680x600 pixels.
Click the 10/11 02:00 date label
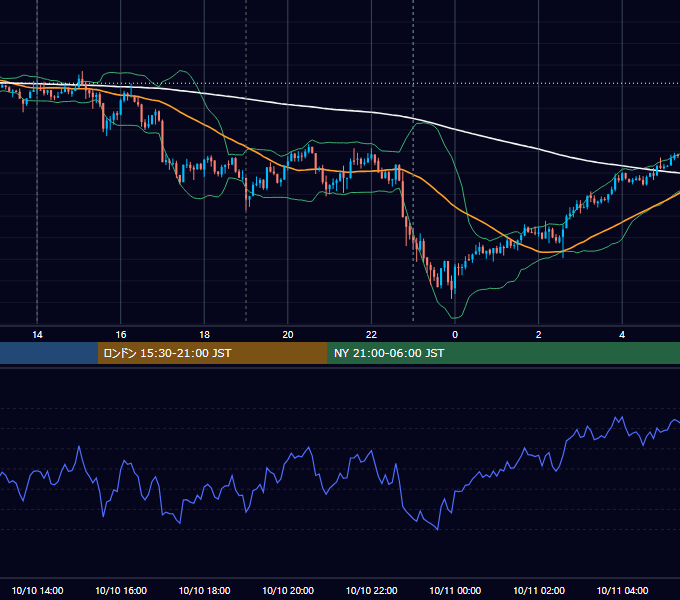click(x=539, y=590)
